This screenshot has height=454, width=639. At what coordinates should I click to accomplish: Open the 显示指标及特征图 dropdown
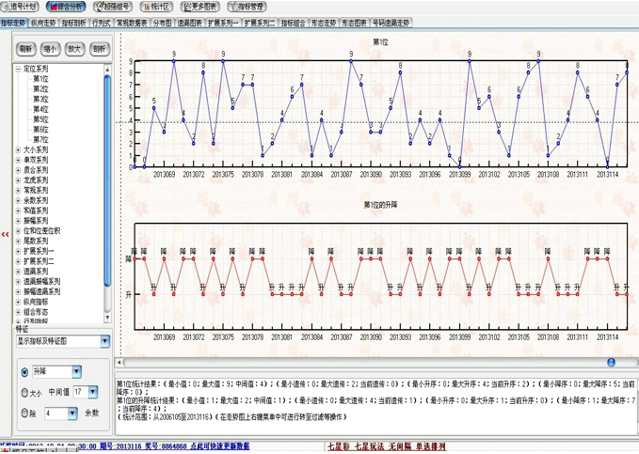[105, 341]
